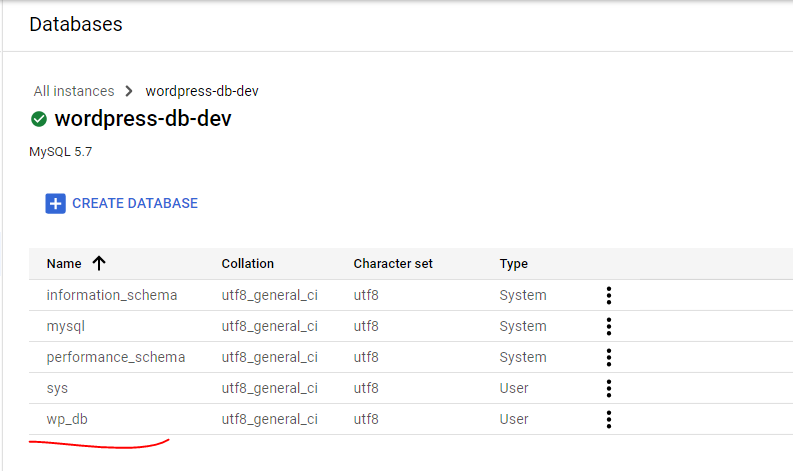Select the performance_schema database name
The height and width of the screenshot is (471, 793).
[x=116, y=357]
